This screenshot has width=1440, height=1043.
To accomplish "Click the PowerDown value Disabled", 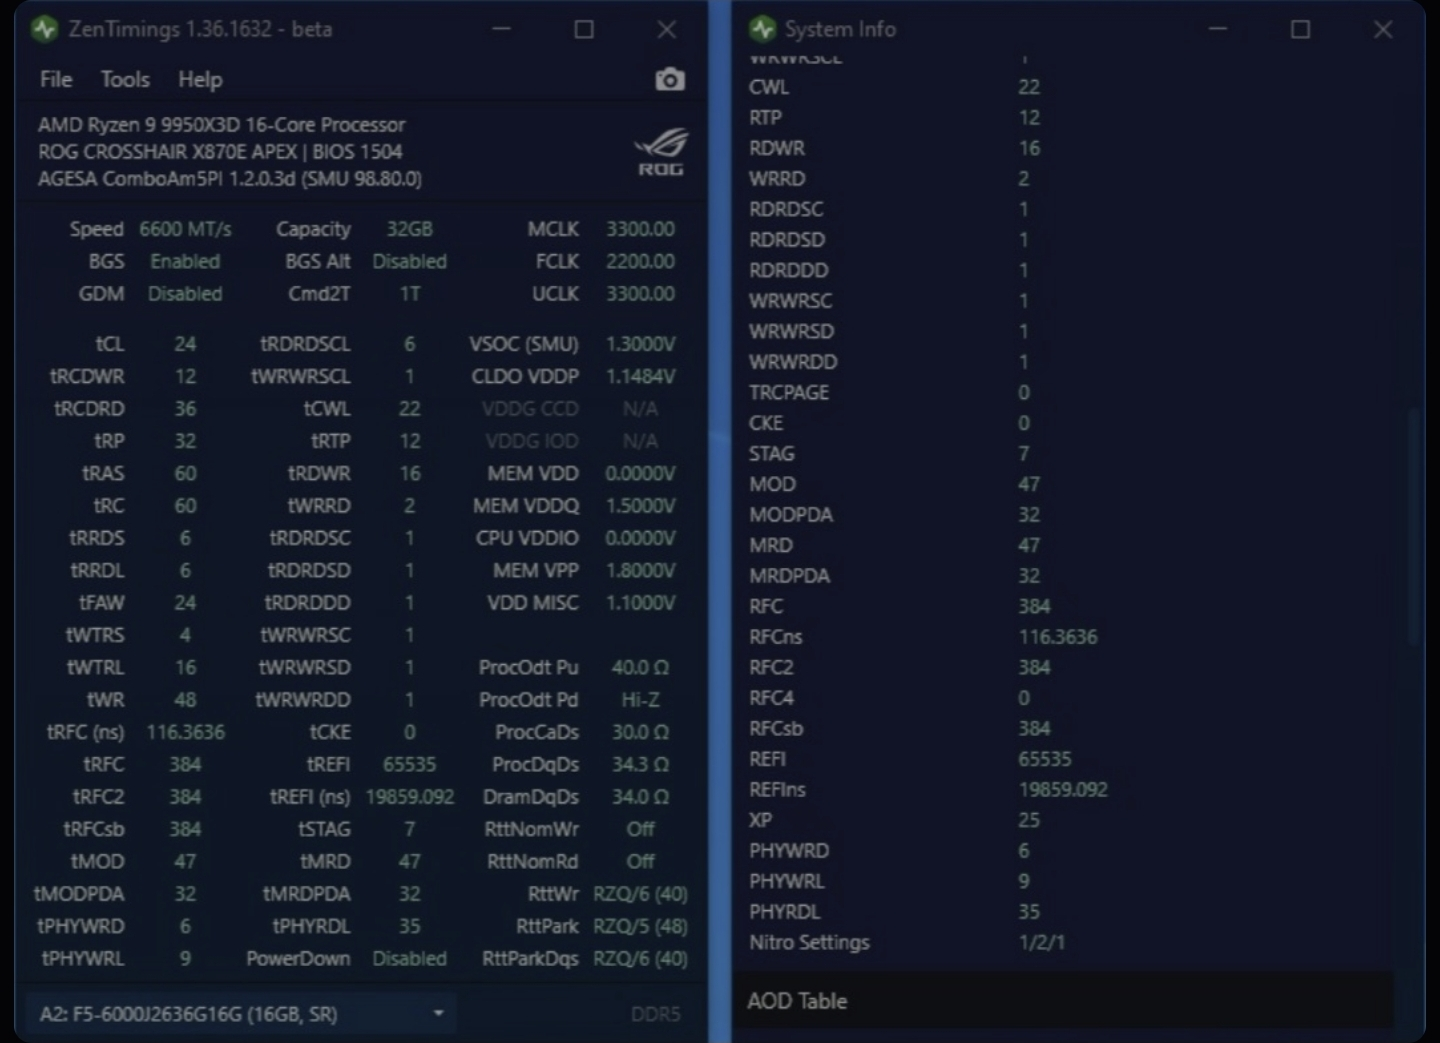I will (410, 959).
